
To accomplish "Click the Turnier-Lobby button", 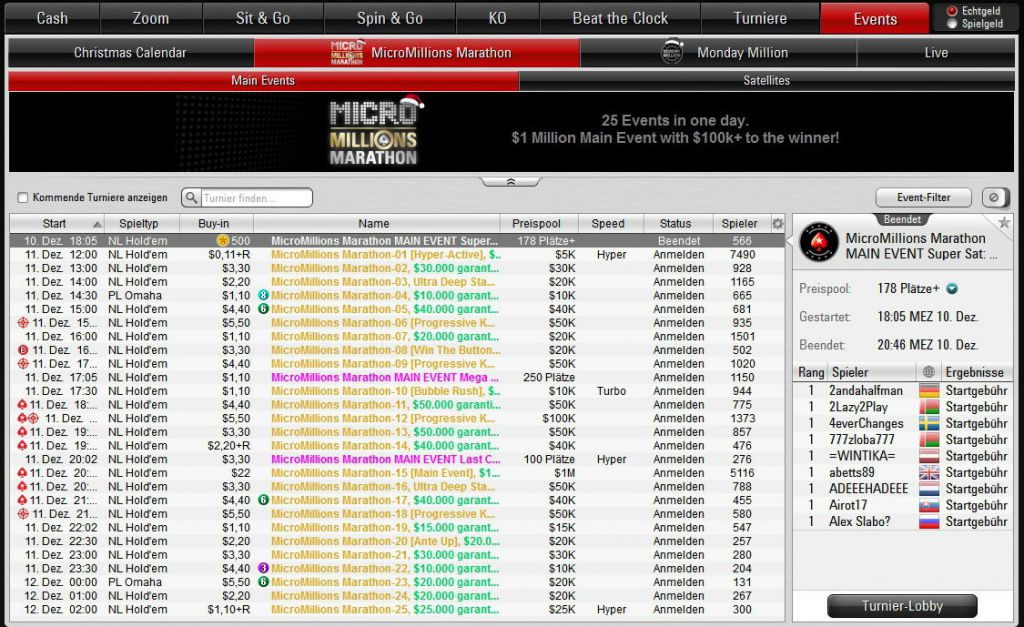I will (x=902, y=606).
